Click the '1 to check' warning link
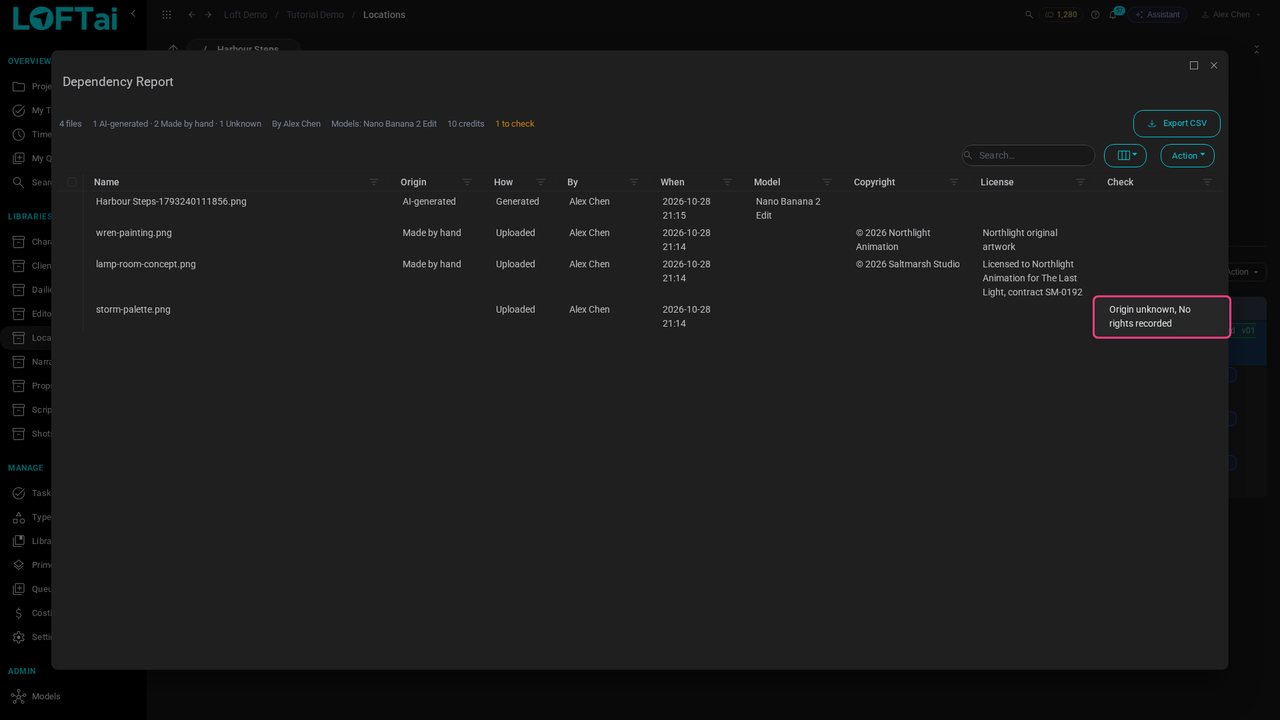 (515, 124)
